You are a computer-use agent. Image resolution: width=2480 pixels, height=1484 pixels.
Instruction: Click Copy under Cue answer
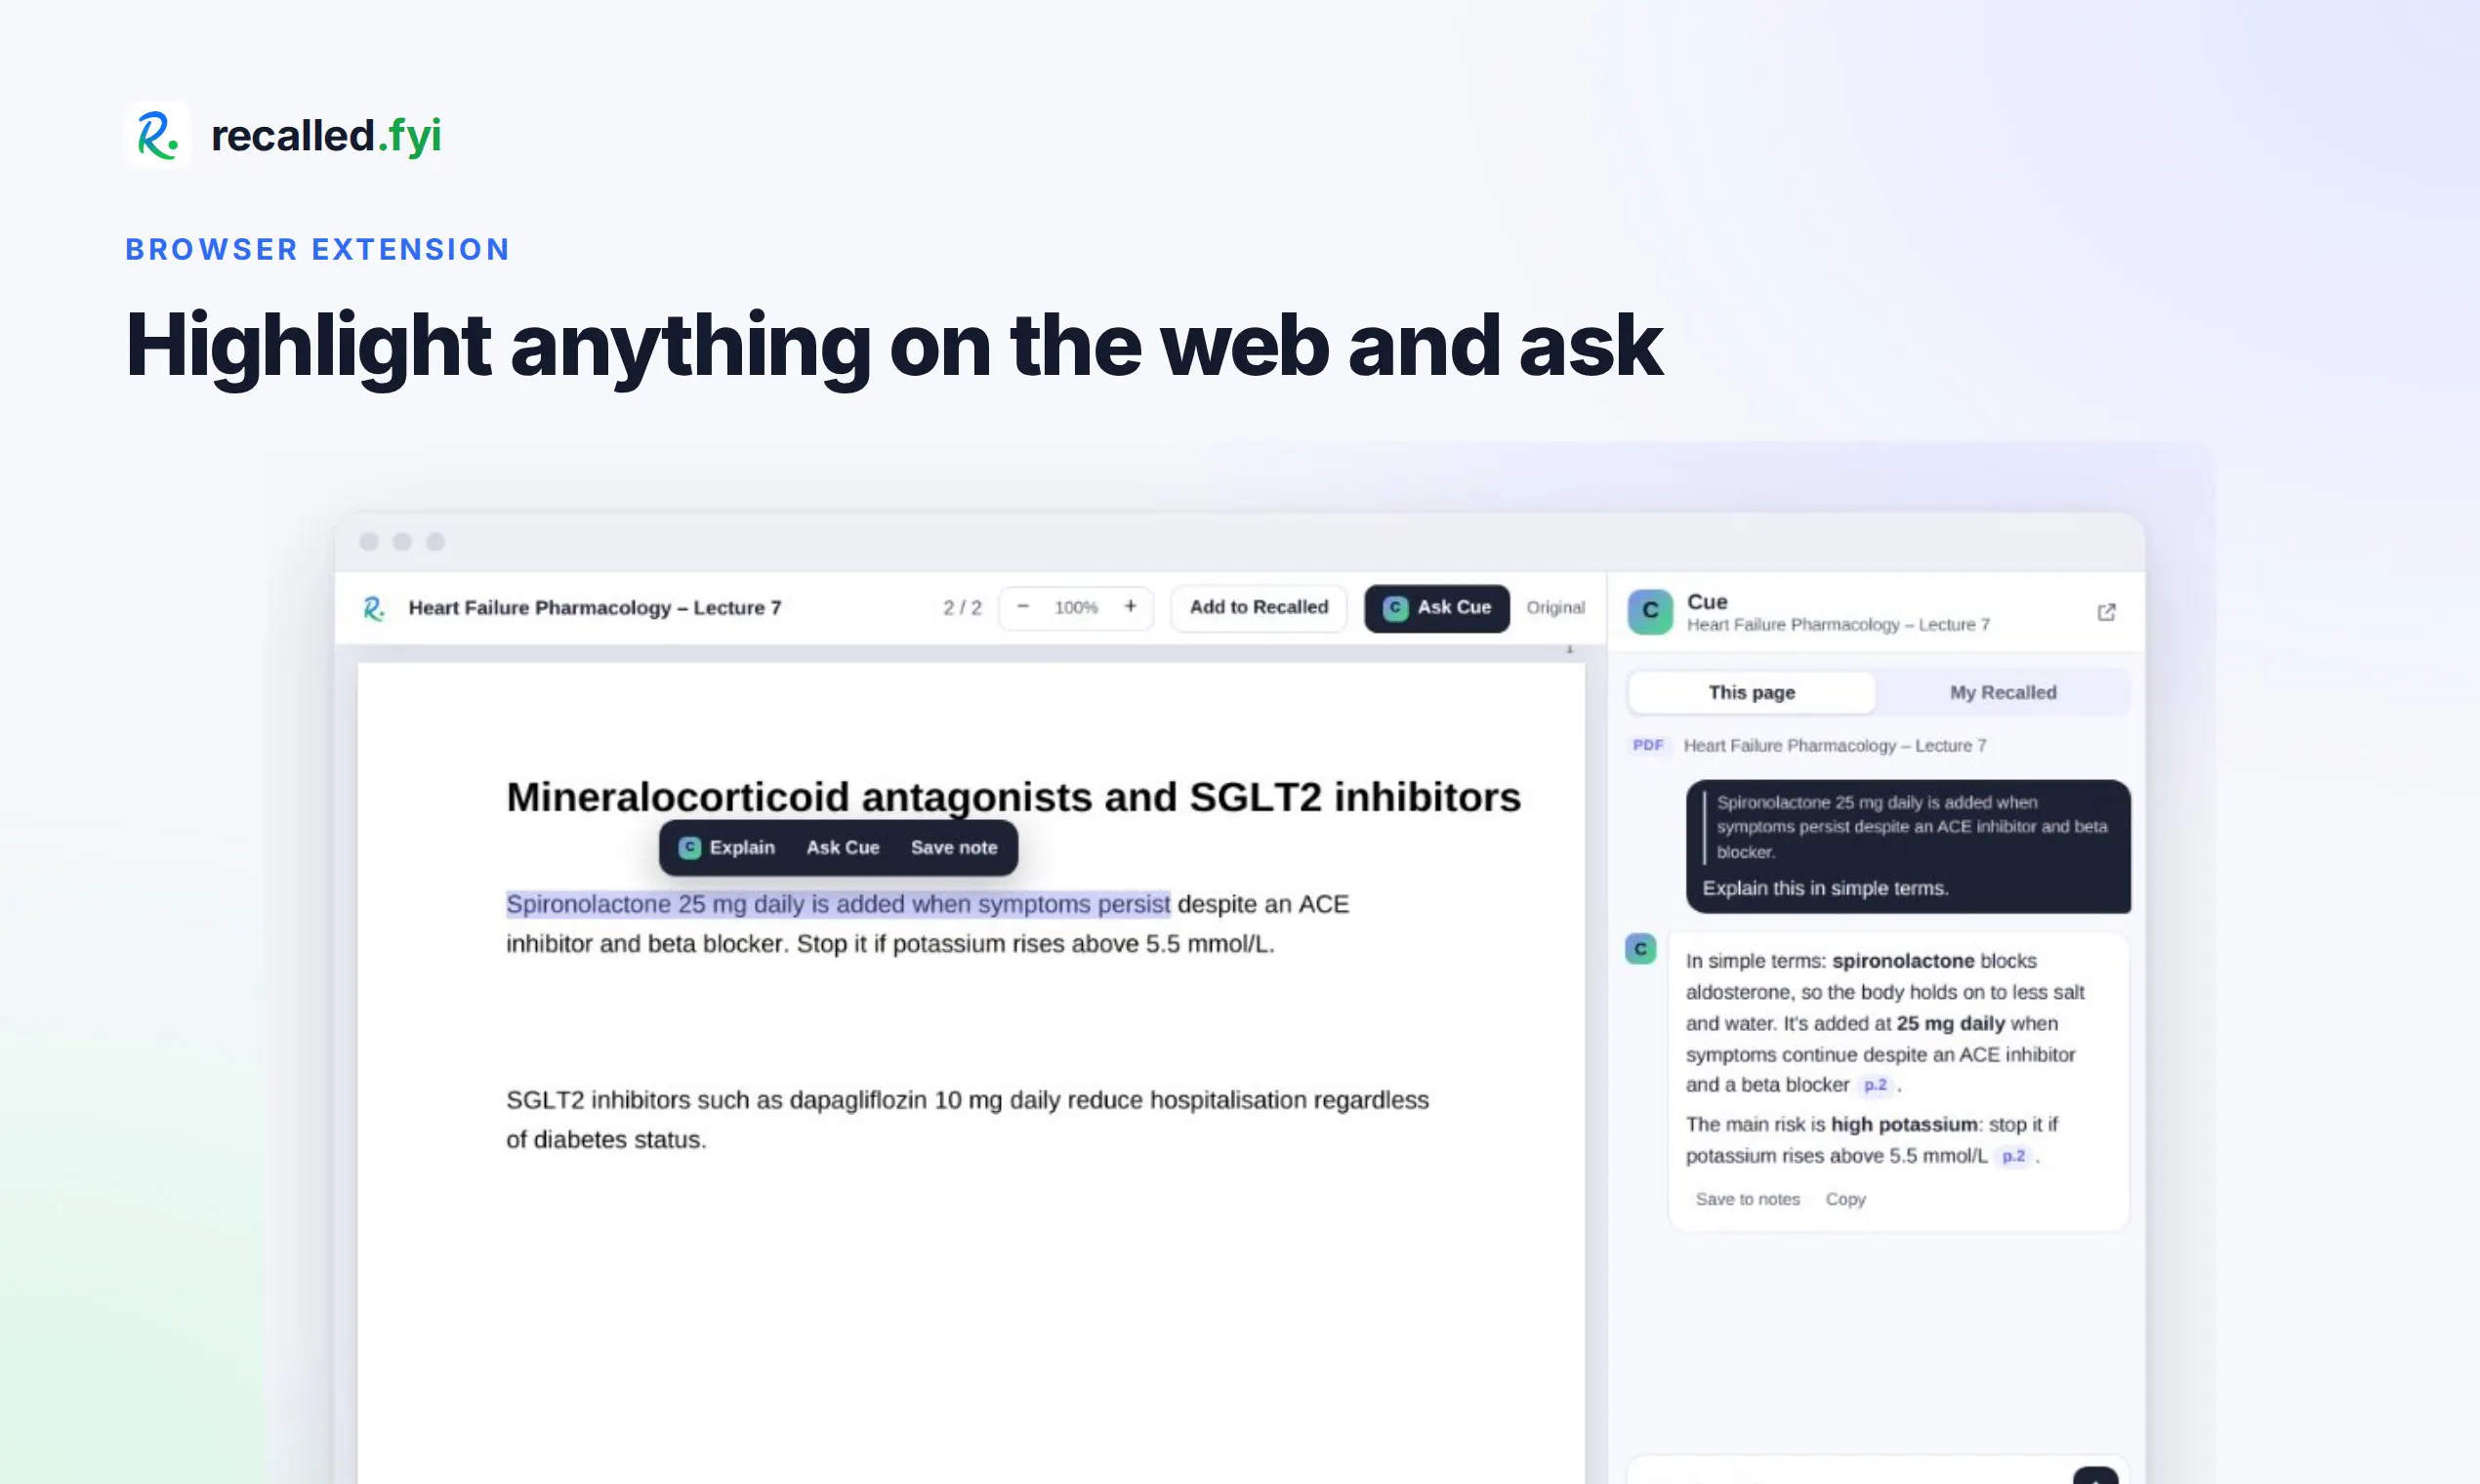(1845, 1199)
